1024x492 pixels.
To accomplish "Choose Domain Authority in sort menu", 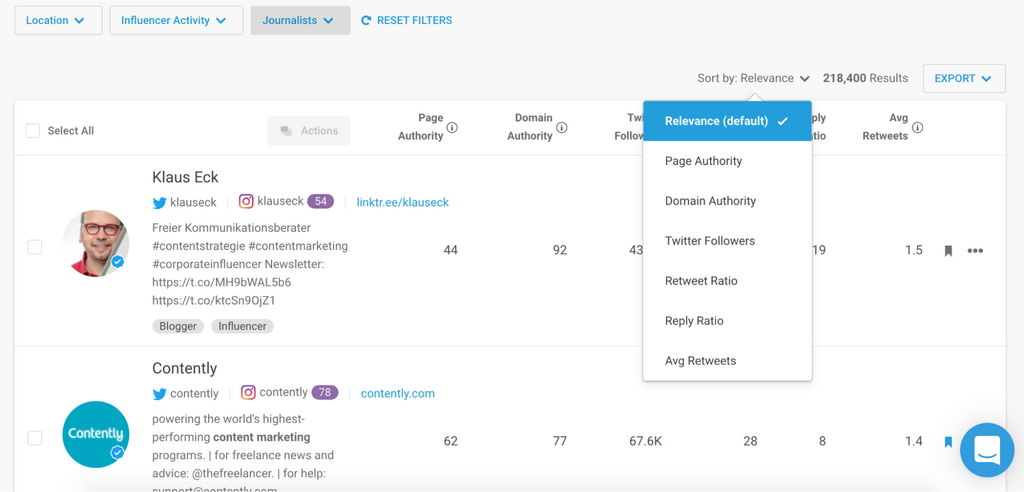I will coord(710,201).
